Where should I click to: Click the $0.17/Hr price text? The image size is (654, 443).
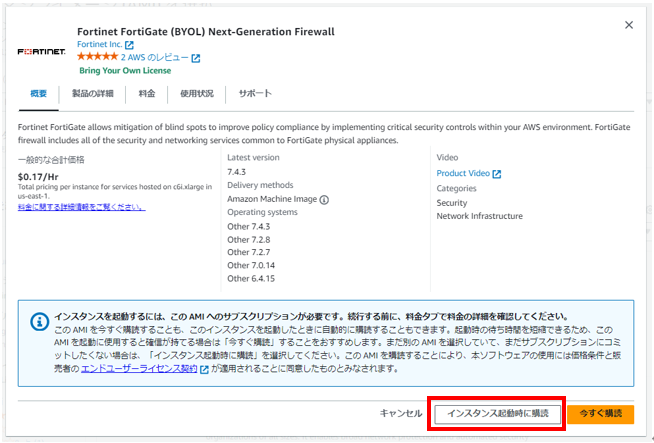(x=38, y=177)
